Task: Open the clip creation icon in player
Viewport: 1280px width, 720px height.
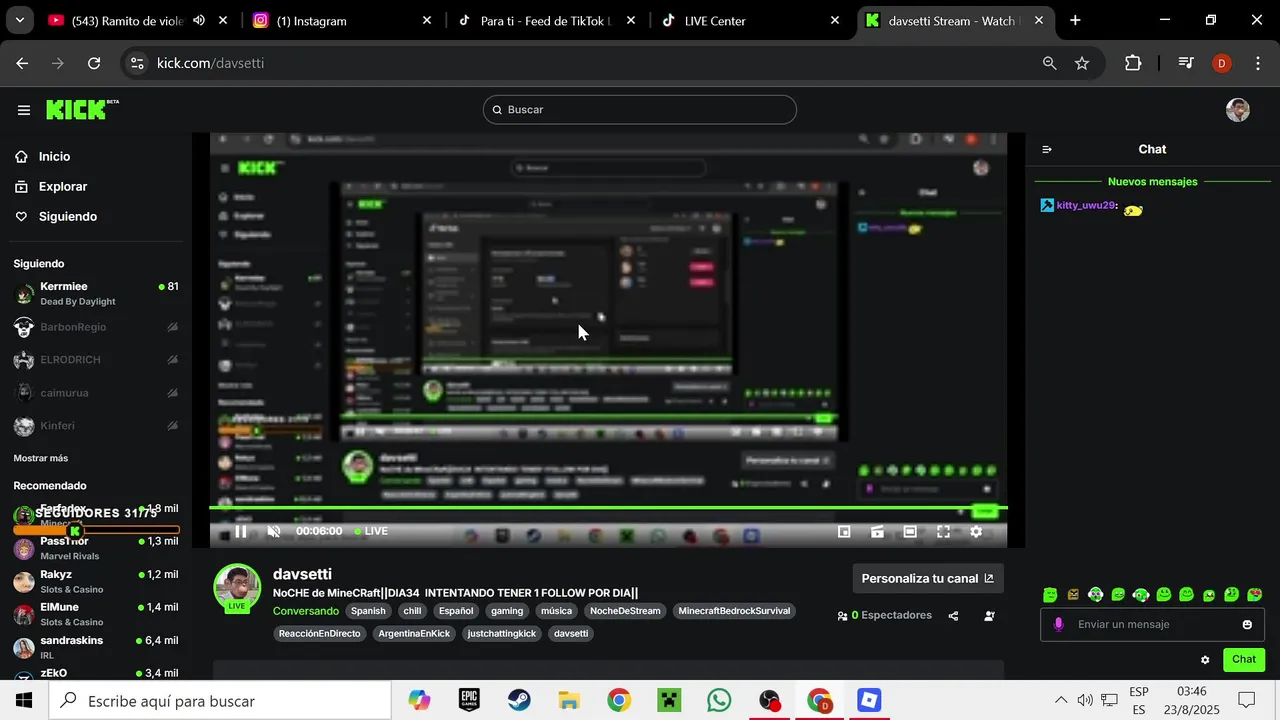Action: (877, 532)
